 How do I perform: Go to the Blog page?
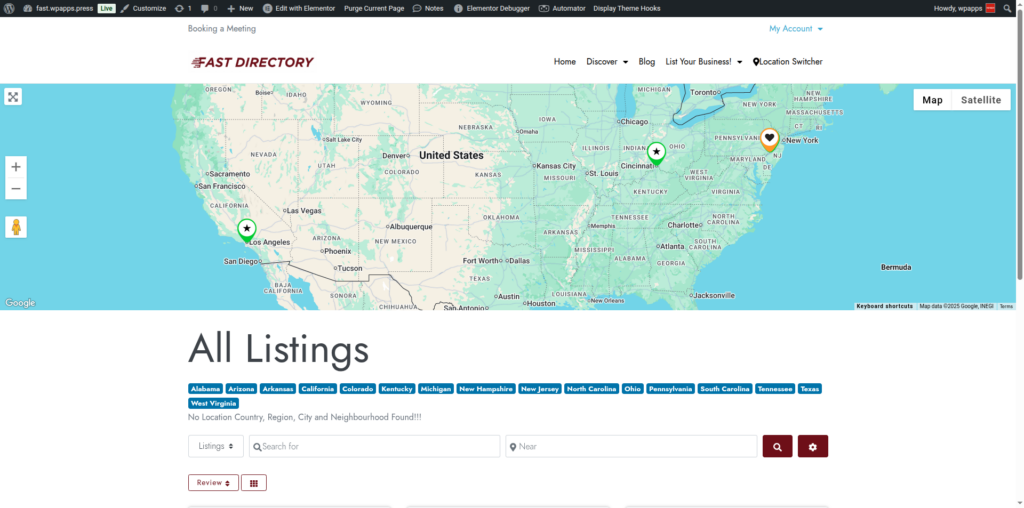click(x=647, y=62)
